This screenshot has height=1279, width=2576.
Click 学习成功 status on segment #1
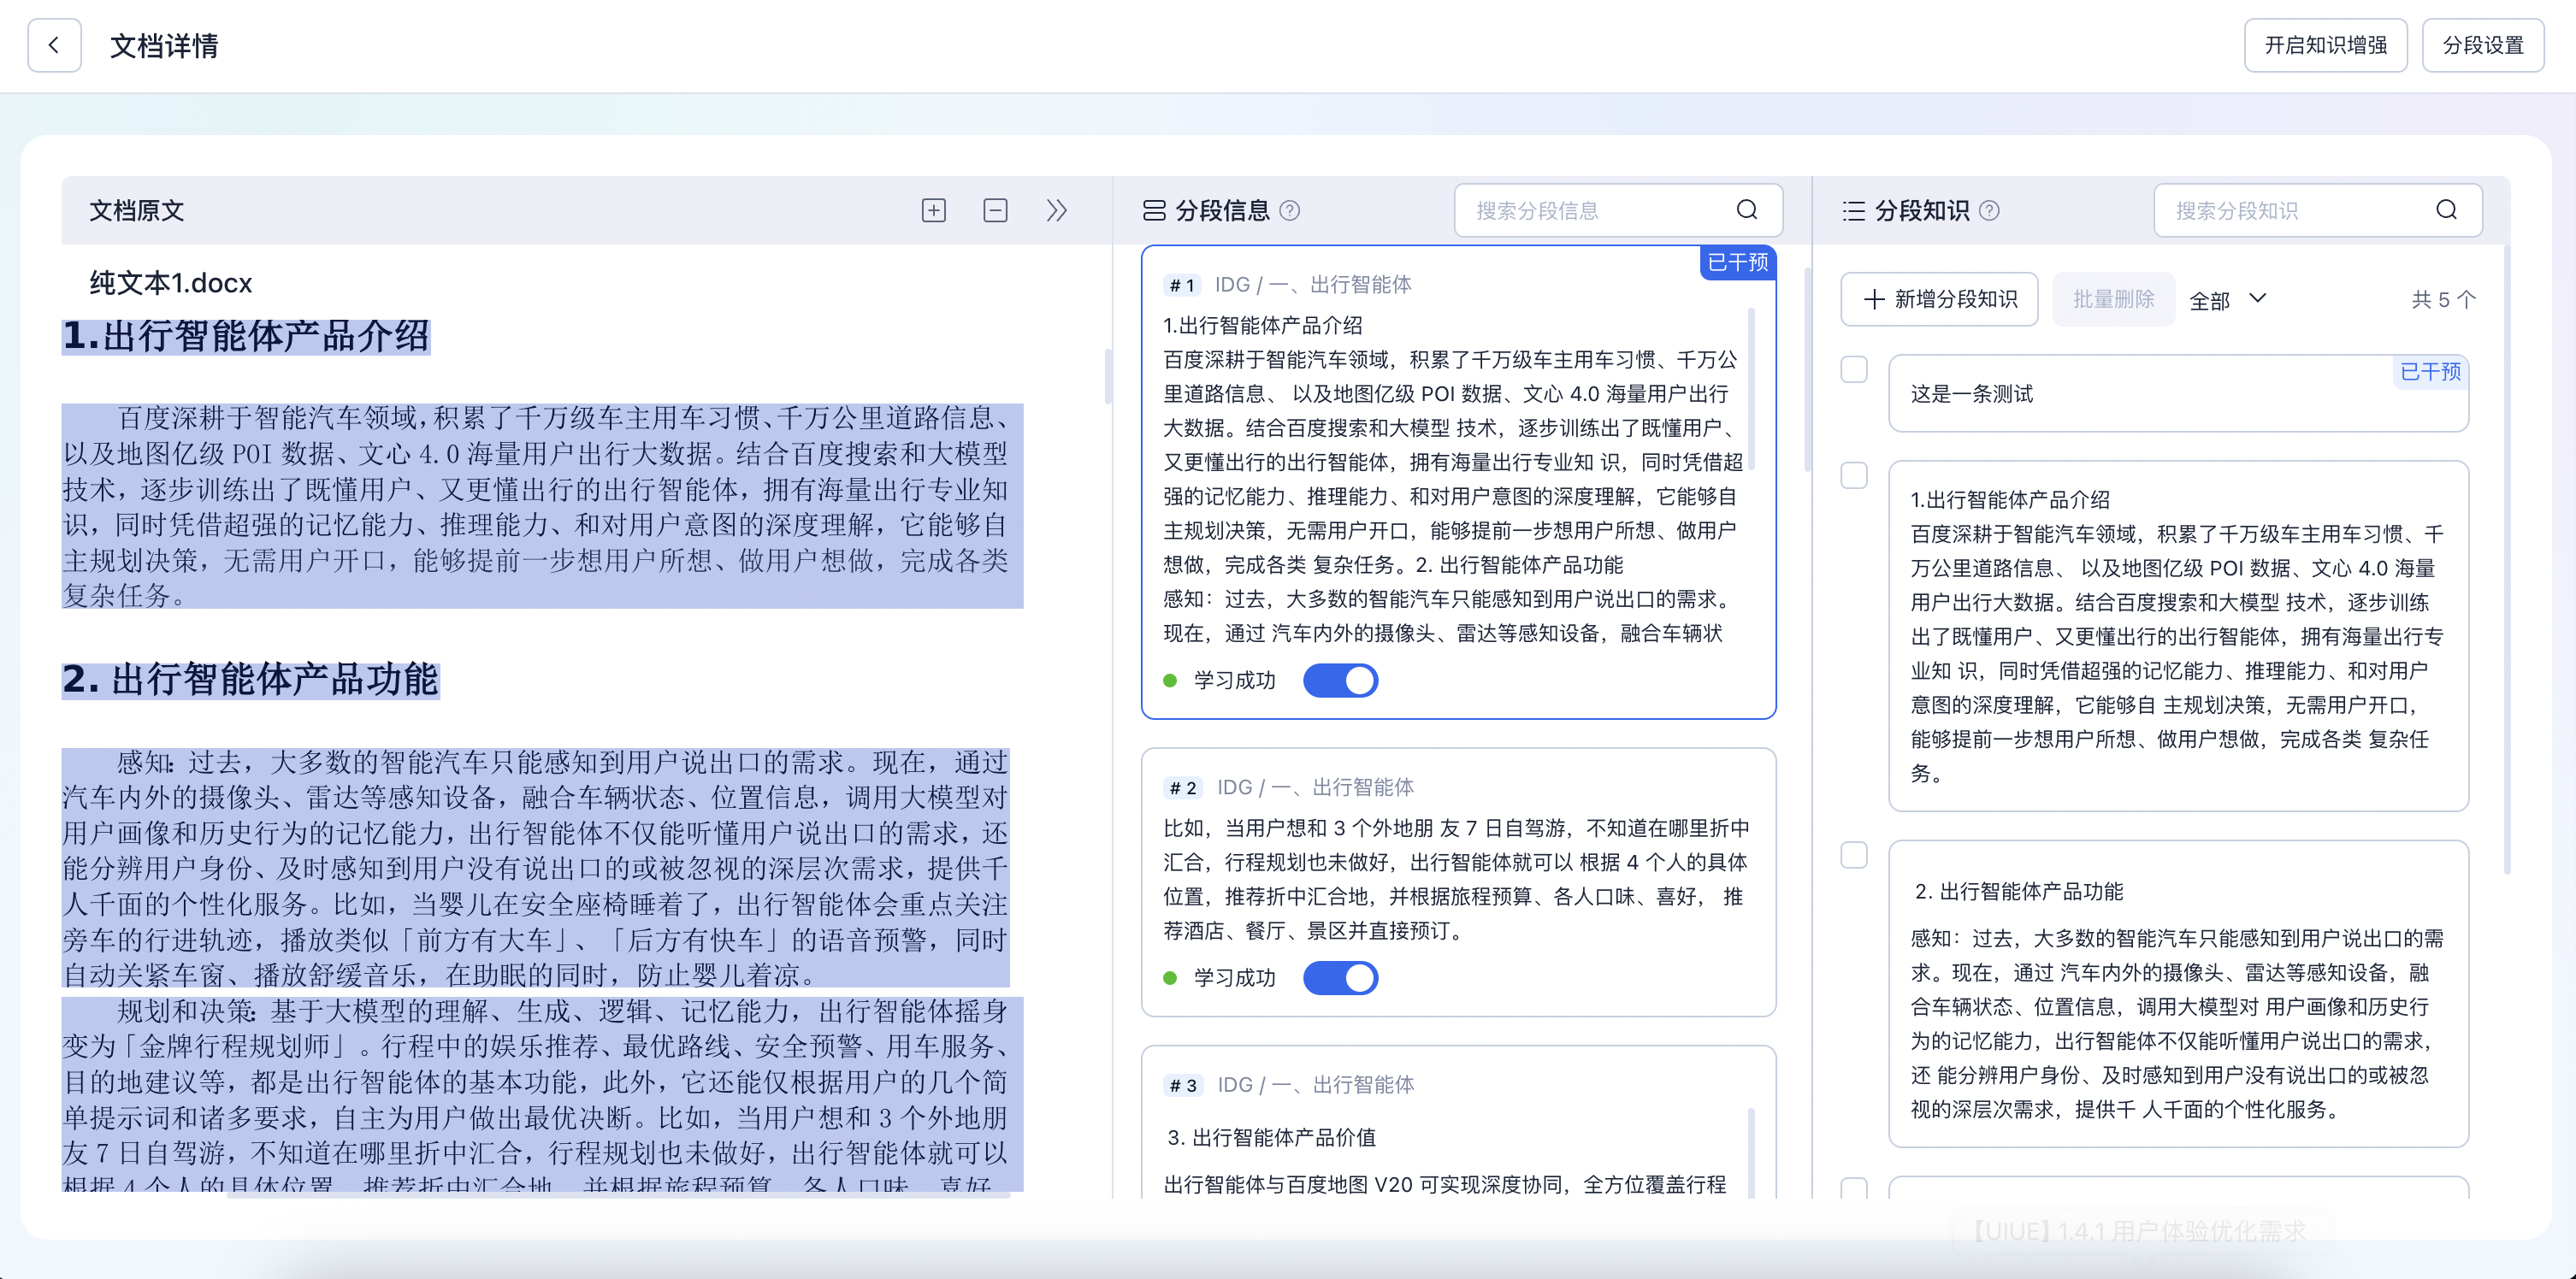[1219, 680]
